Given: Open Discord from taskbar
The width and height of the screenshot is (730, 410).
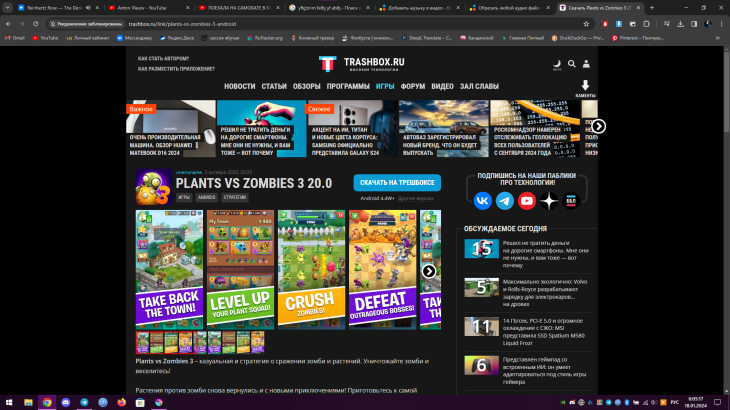Looking at the screenshot, I should (x=66, y=403).
